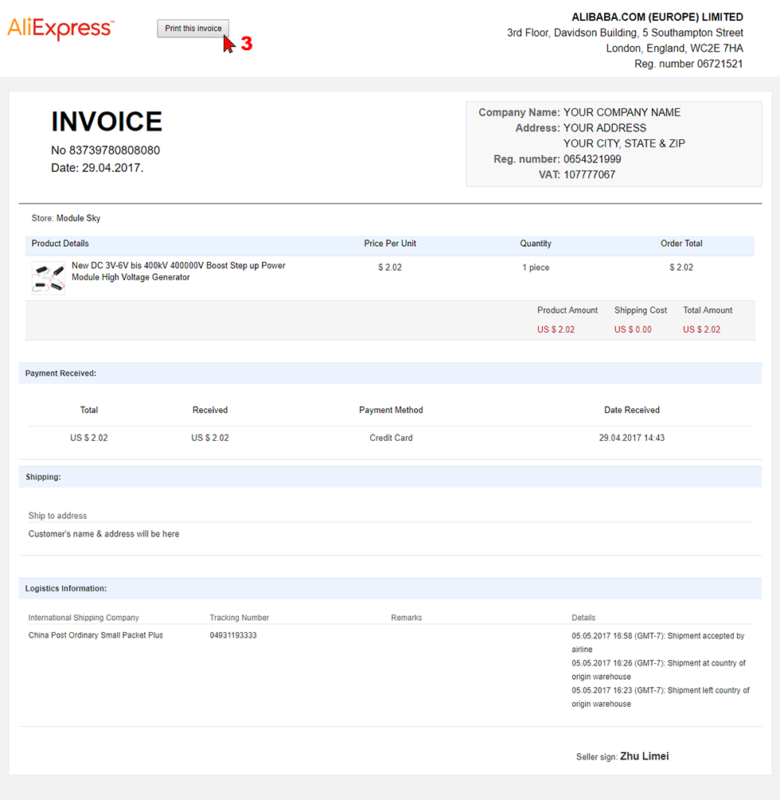Click the Price Per Unit column header

390,243
